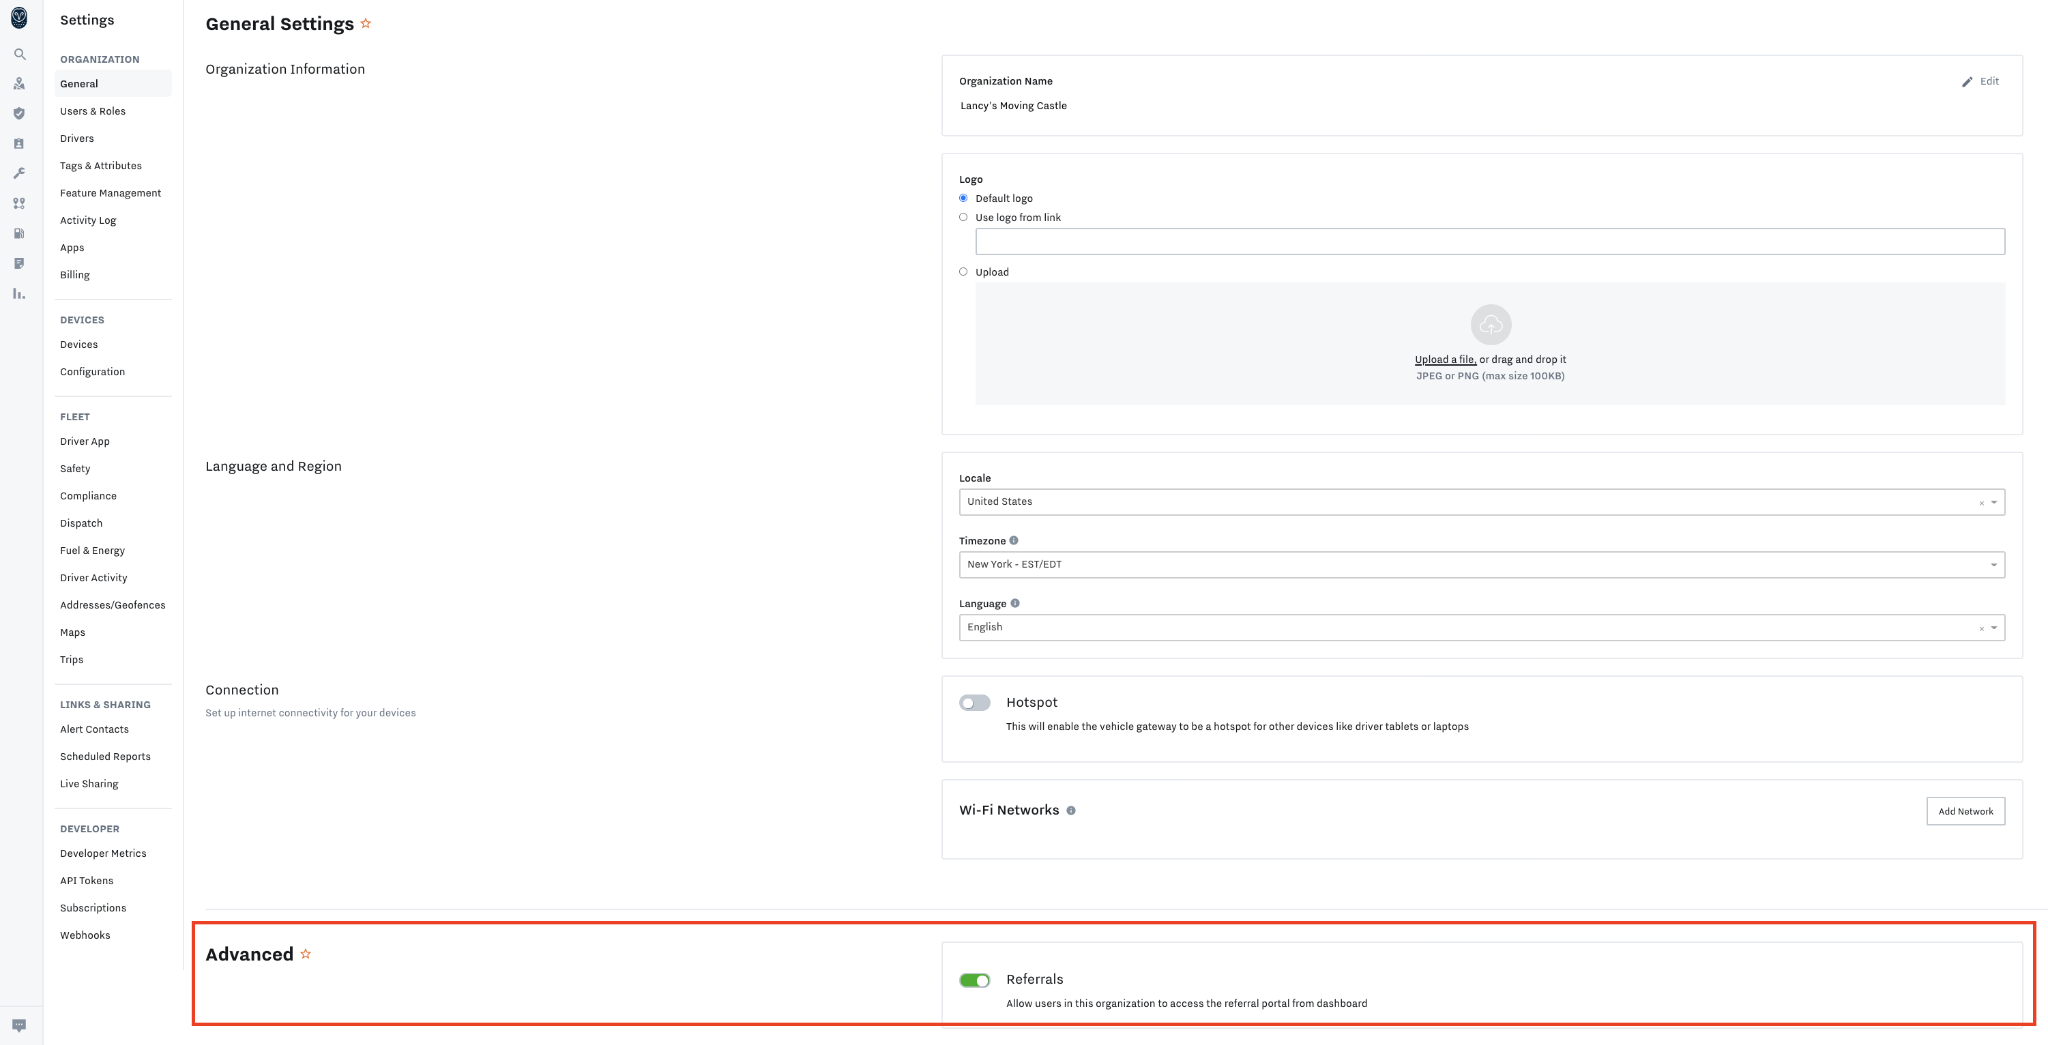Screen dimensions: 2048x1045
Task: Click the Upload a file link
Action: (1445, 360)
